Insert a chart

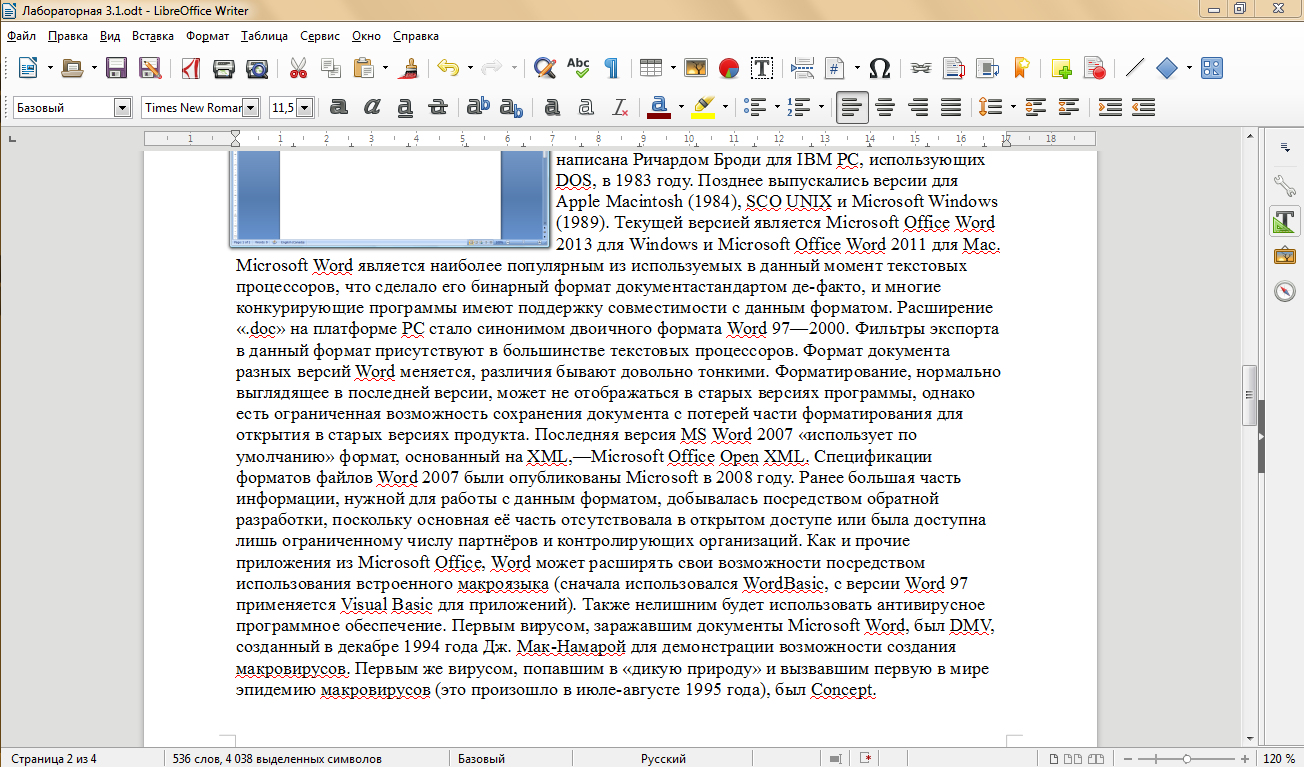point(729,68)
